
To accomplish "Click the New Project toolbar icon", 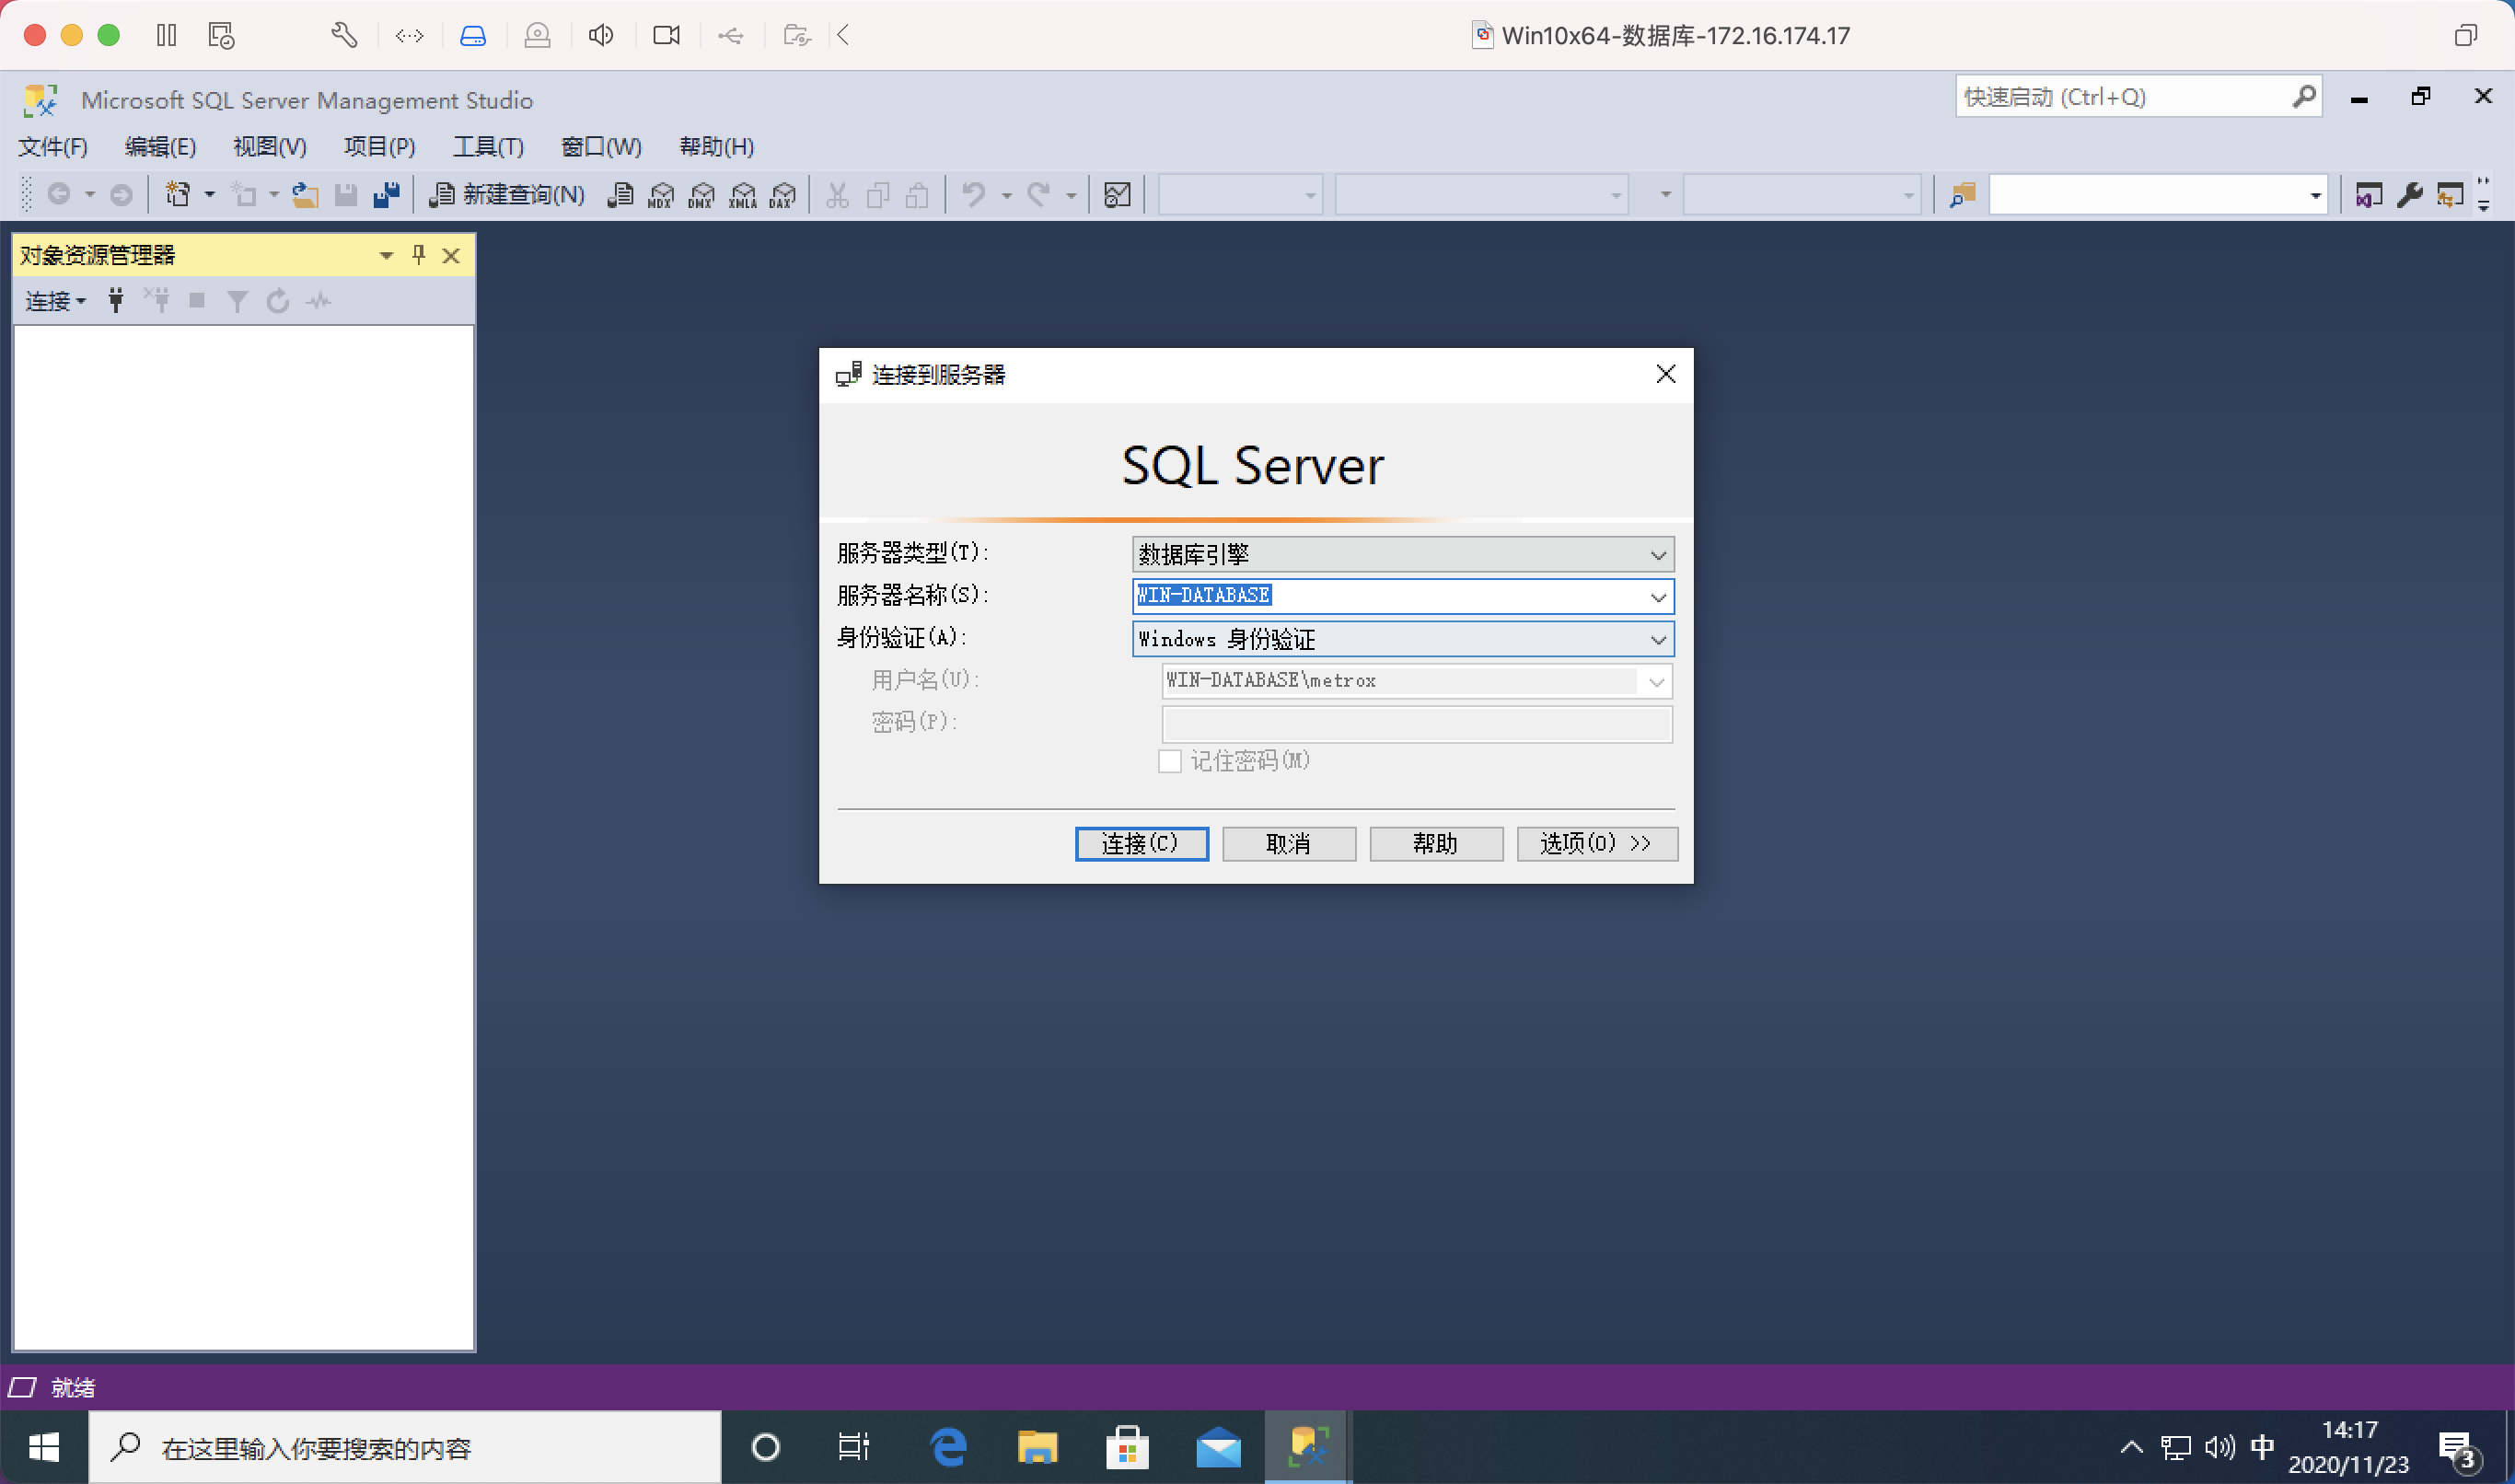I will click(178, 194).
